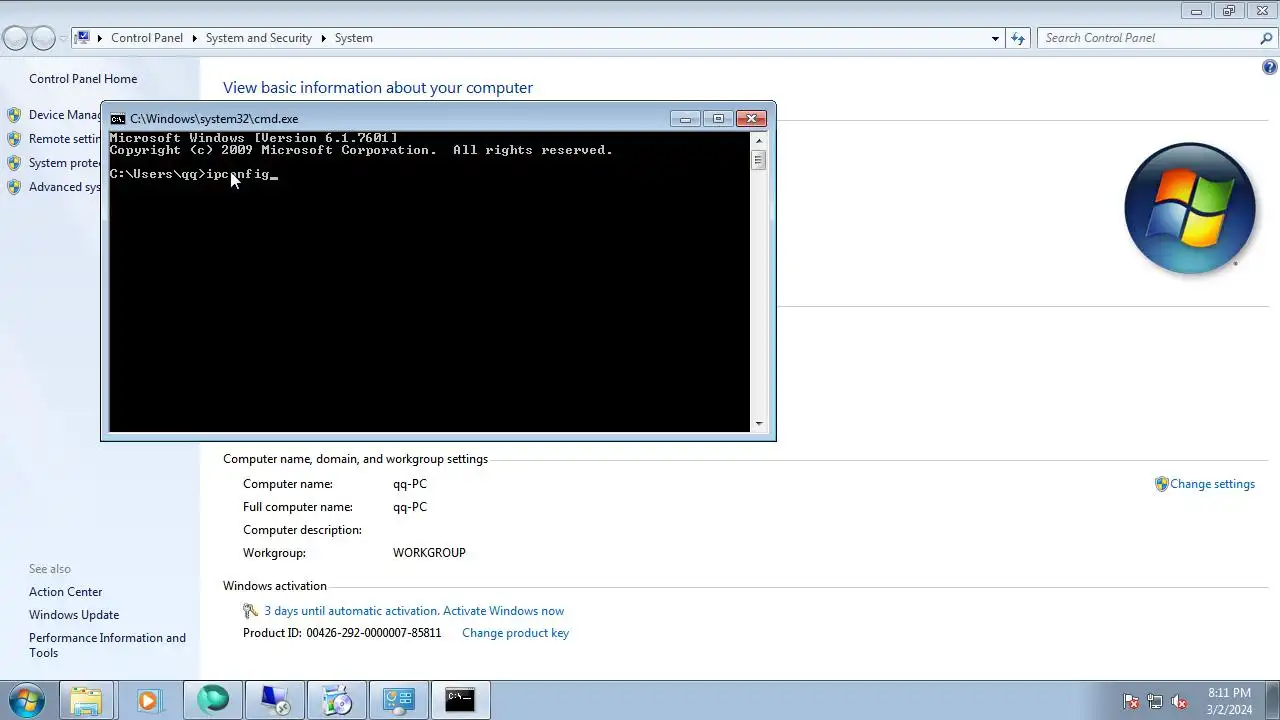1280x720 pixels.
Task: Expand the arrow after System and Security
Action: (323, 38)
